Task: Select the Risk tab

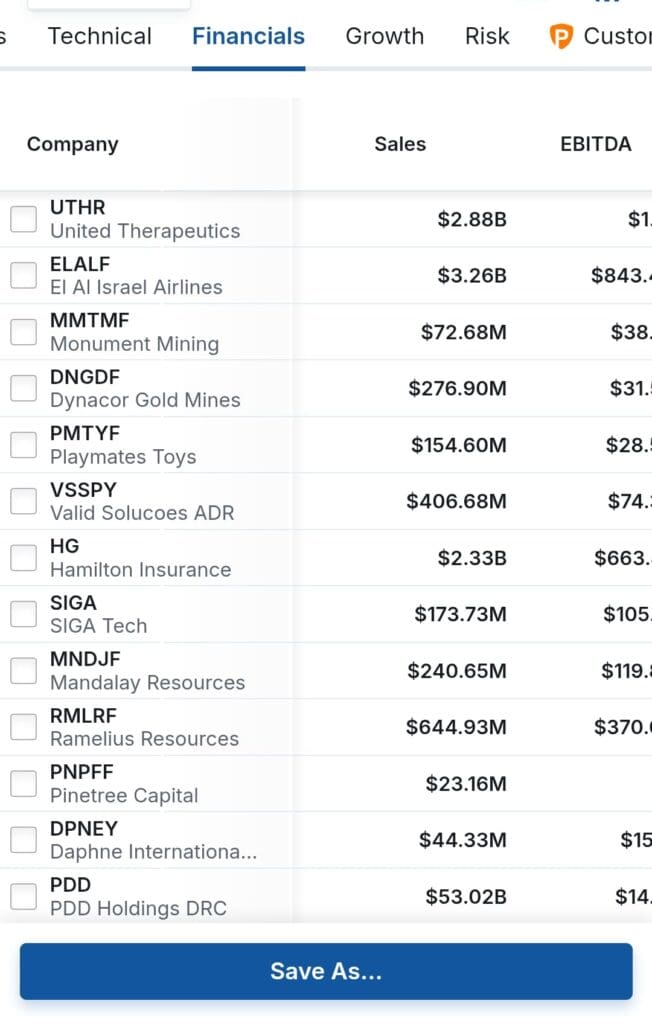Action: pos(487,37)
